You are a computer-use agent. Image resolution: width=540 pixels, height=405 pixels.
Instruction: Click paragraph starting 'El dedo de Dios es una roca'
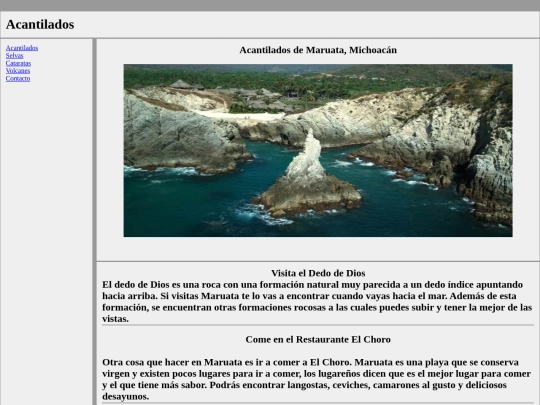click(317, 302)
